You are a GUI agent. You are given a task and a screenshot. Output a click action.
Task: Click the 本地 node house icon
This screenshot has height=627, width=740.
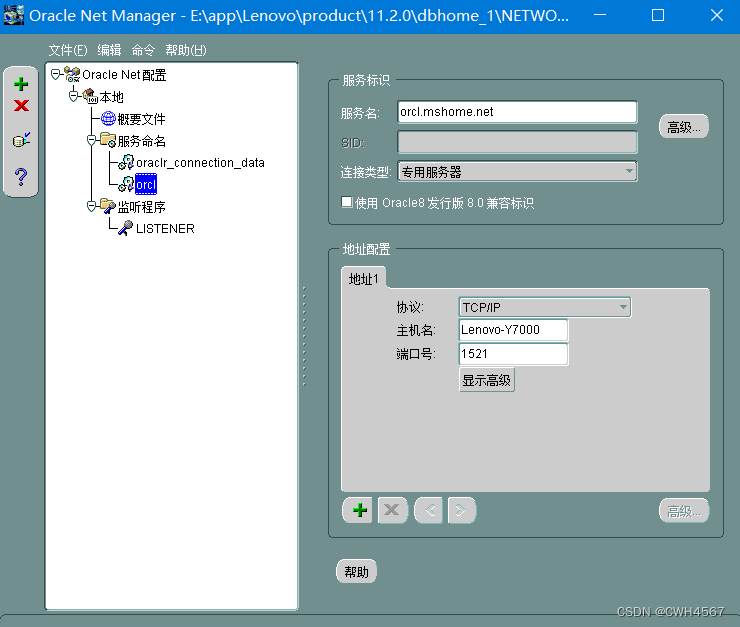[90, 96]
